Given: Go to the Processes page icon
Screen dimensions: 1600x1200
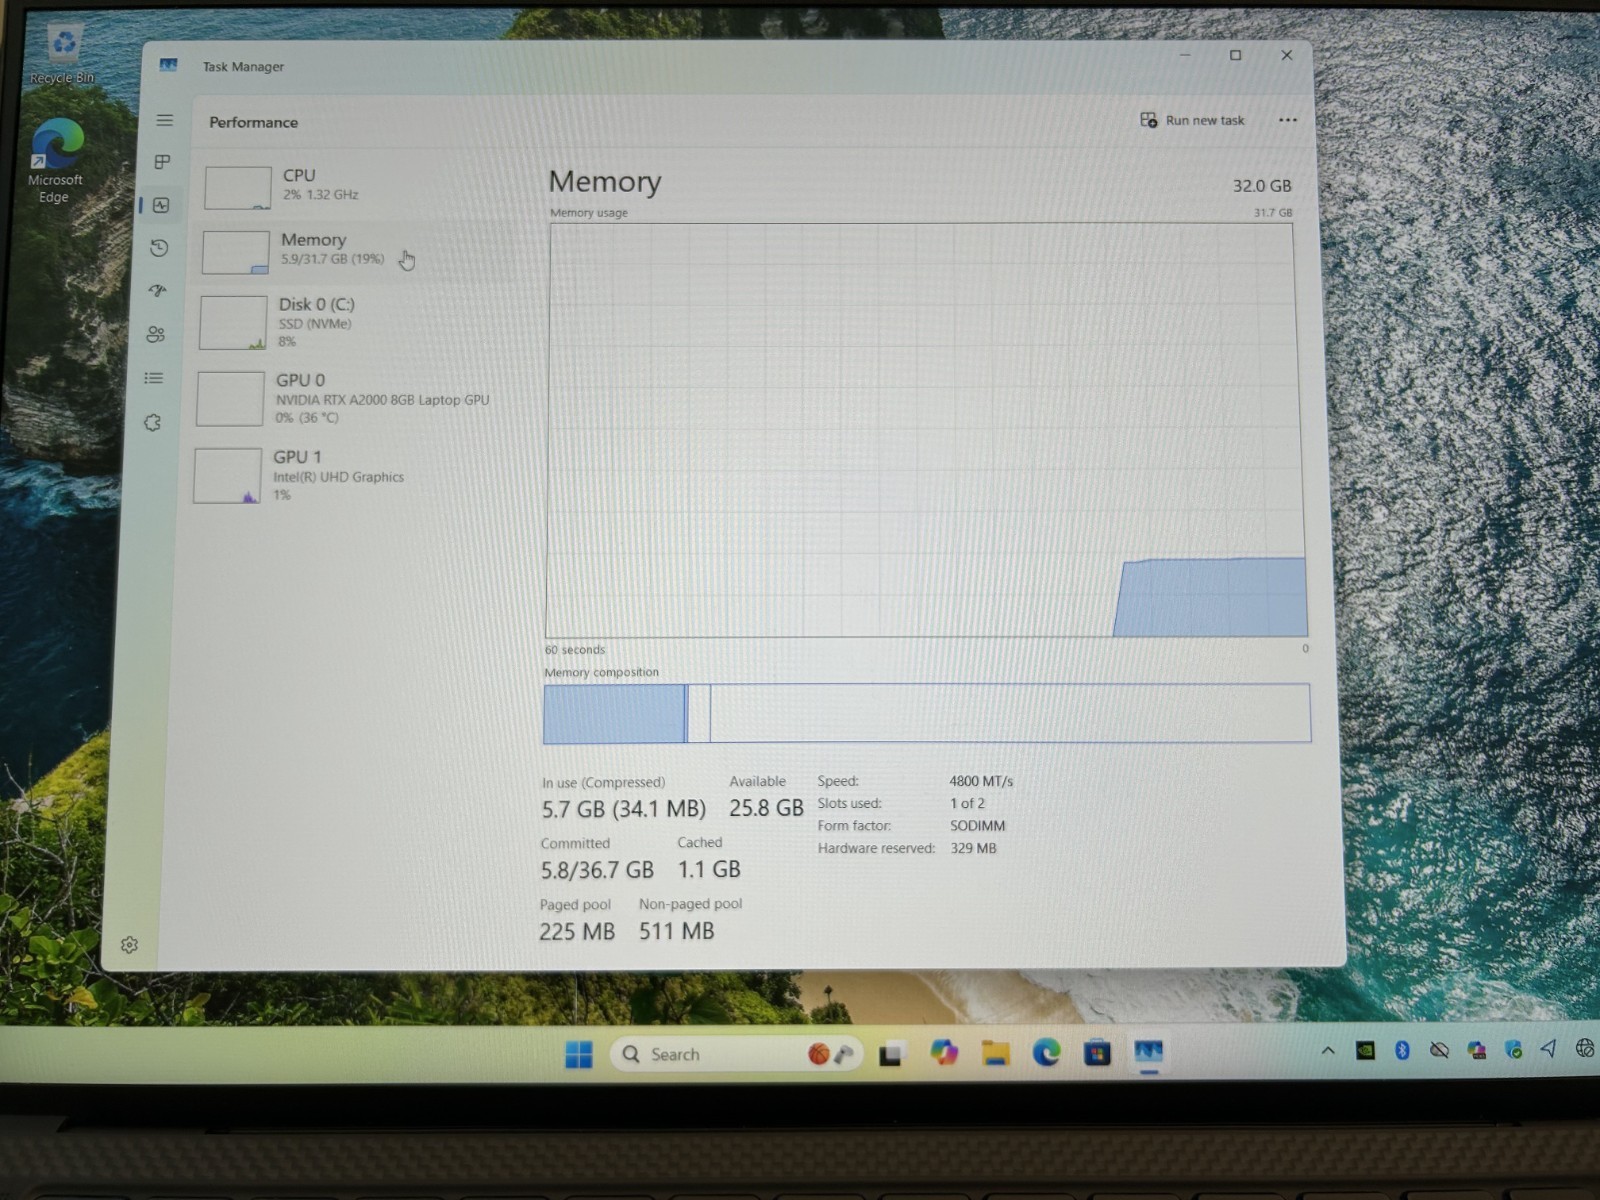Looking at the screenshot, I should 163,162.
